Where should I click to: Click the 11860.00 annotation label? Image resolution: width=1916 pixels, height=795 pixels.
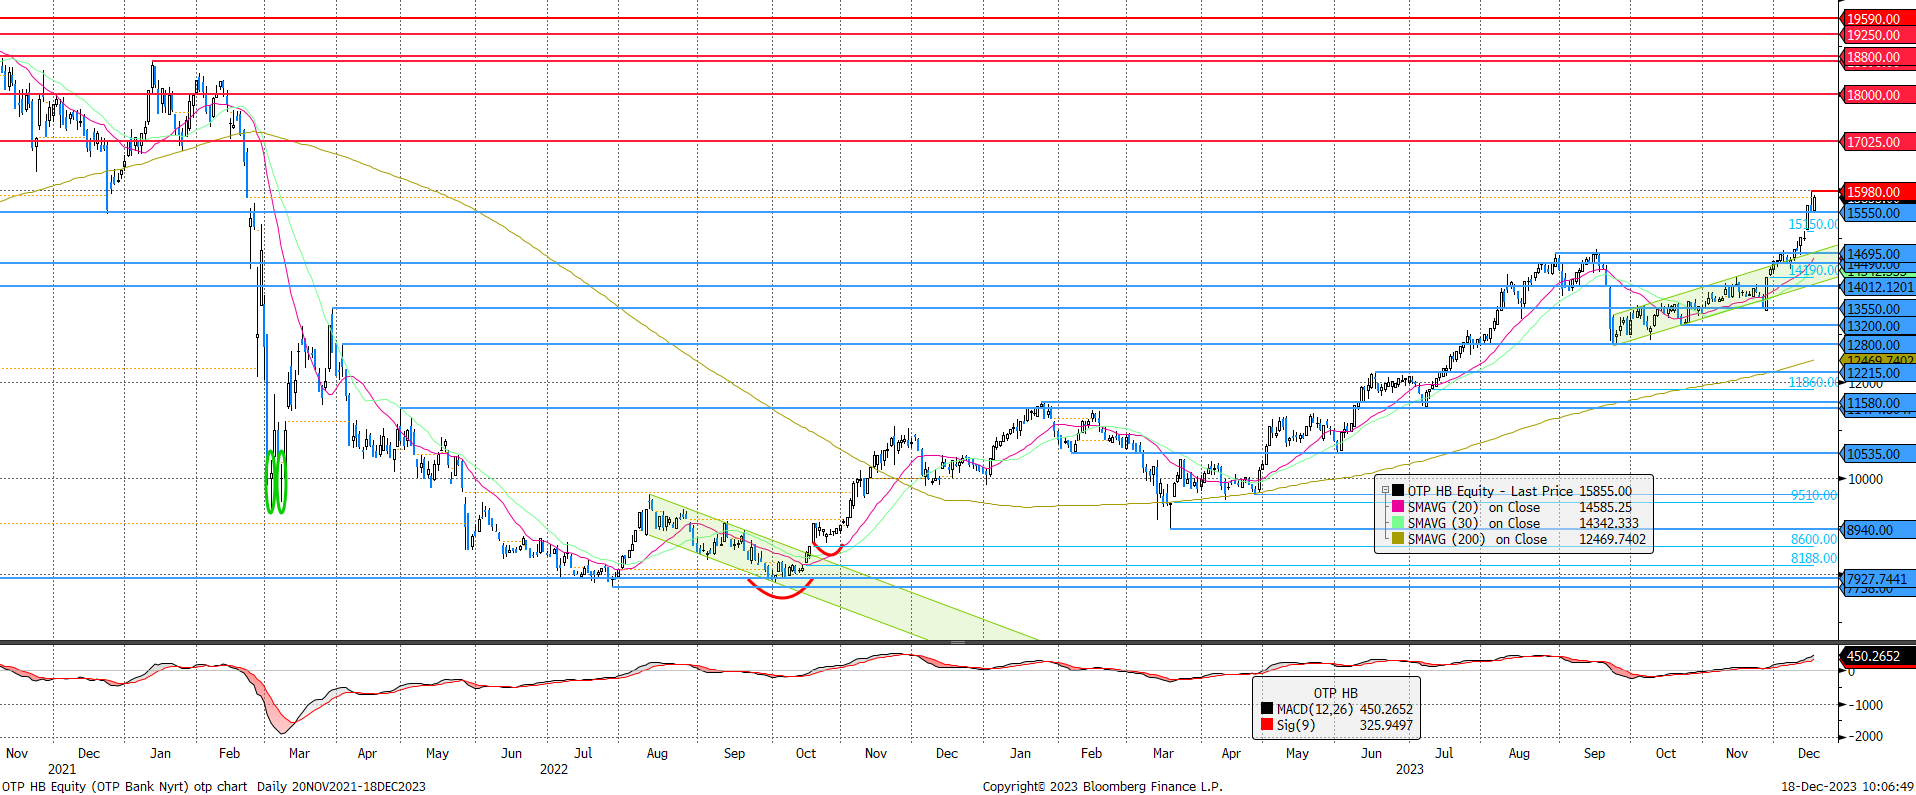point(1812,382)
